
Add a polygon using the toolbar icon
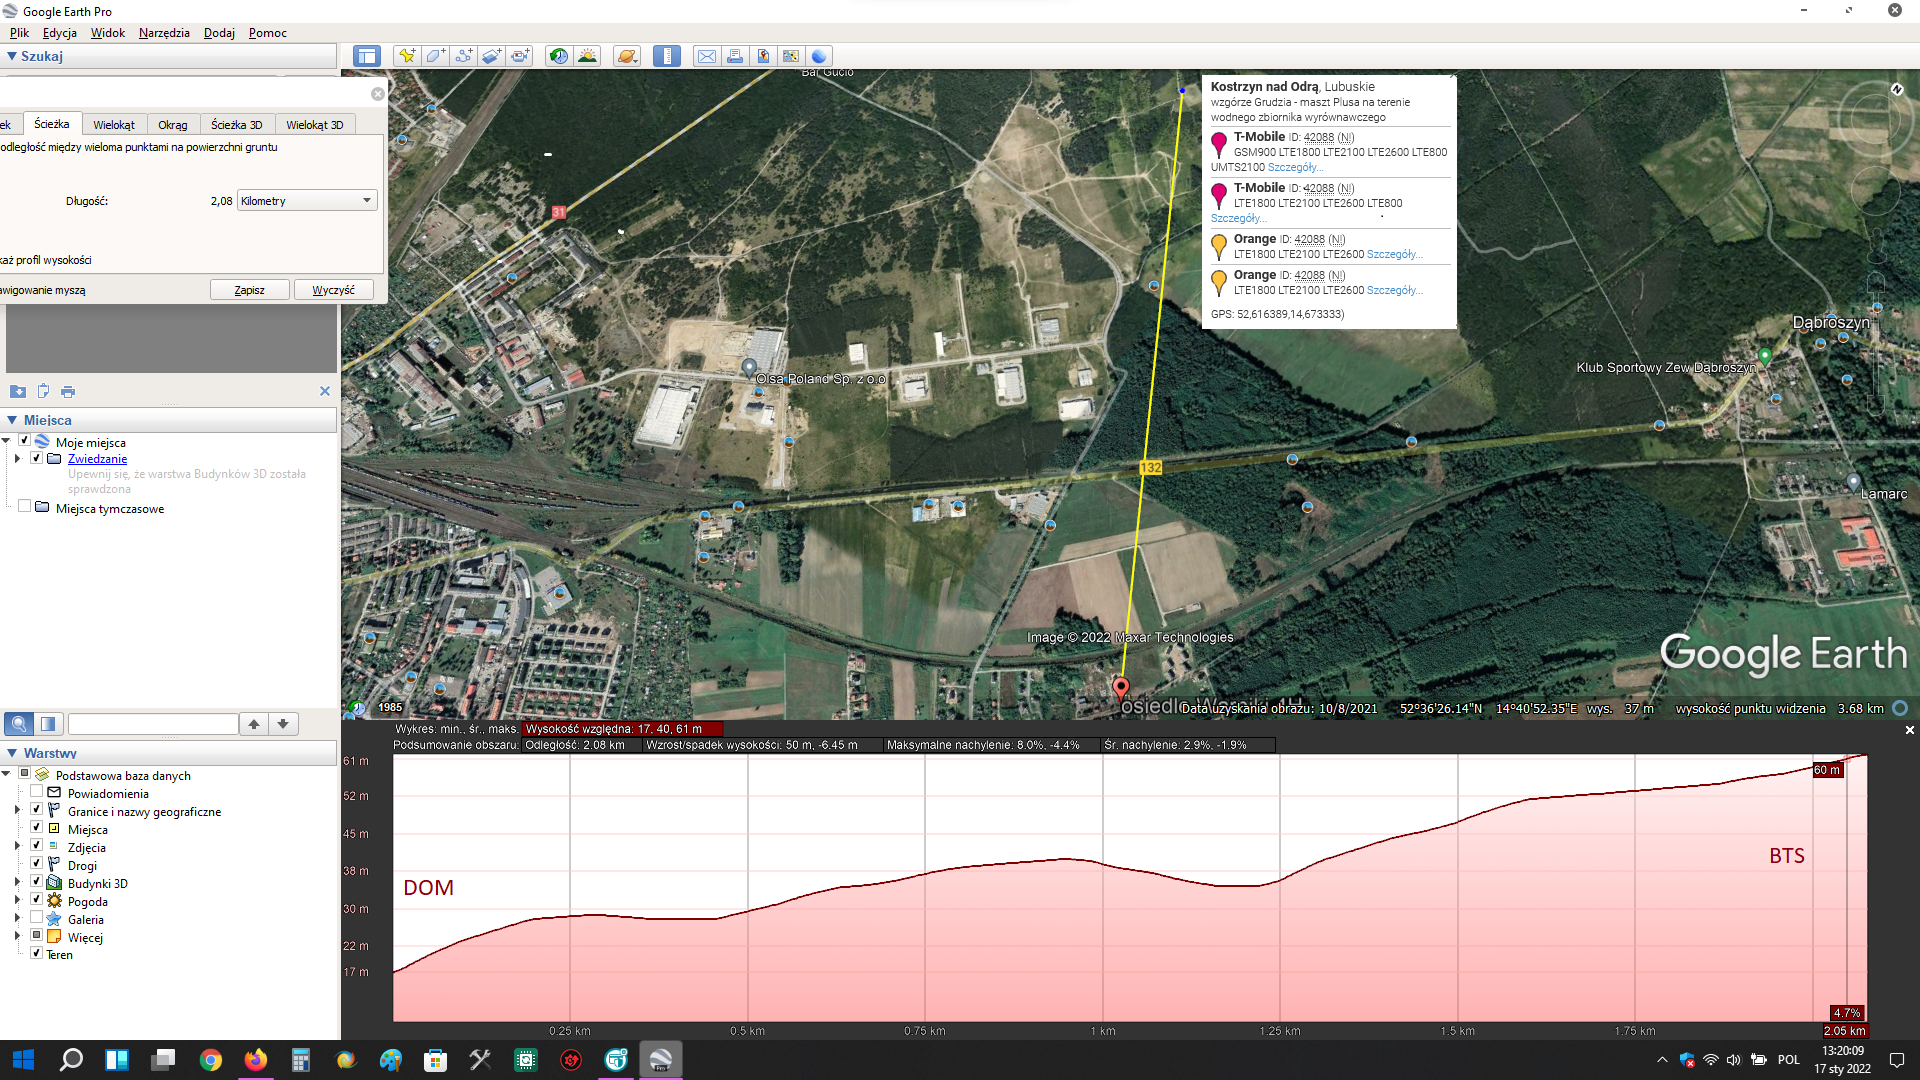435,56
